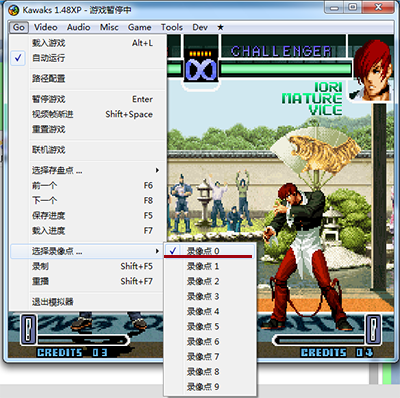
Task: Choose 视频帧渐进 (Shift+Space) entry
Action: tap(88, 114)
